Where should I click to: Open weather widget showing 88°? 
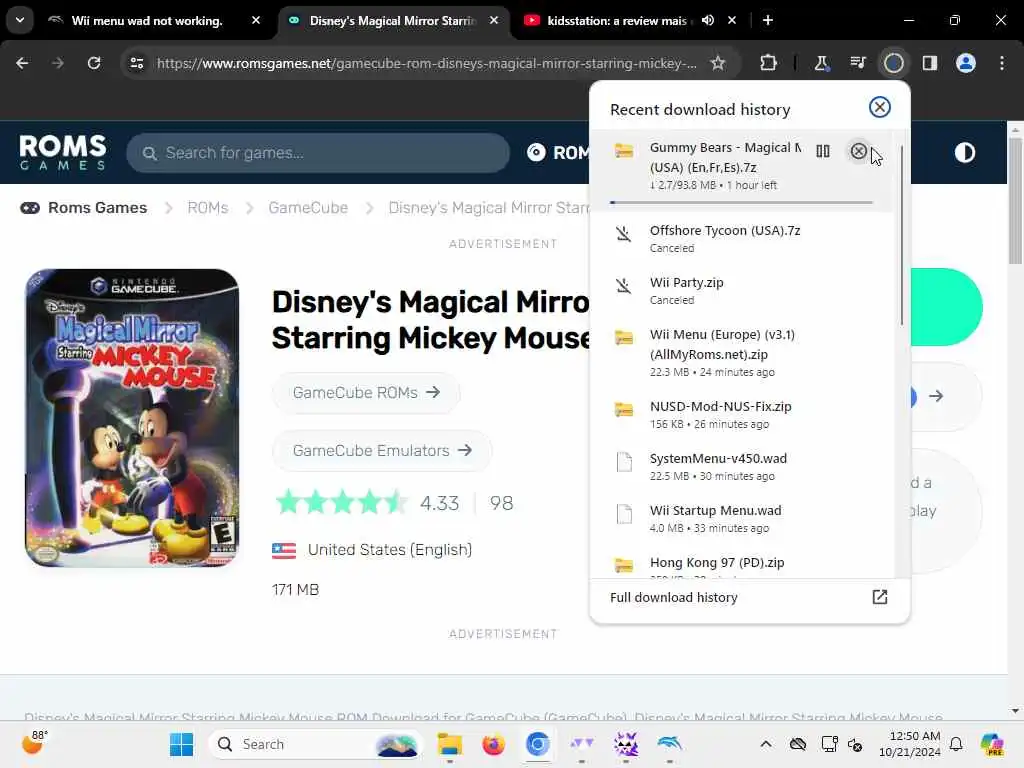(35, 743)
